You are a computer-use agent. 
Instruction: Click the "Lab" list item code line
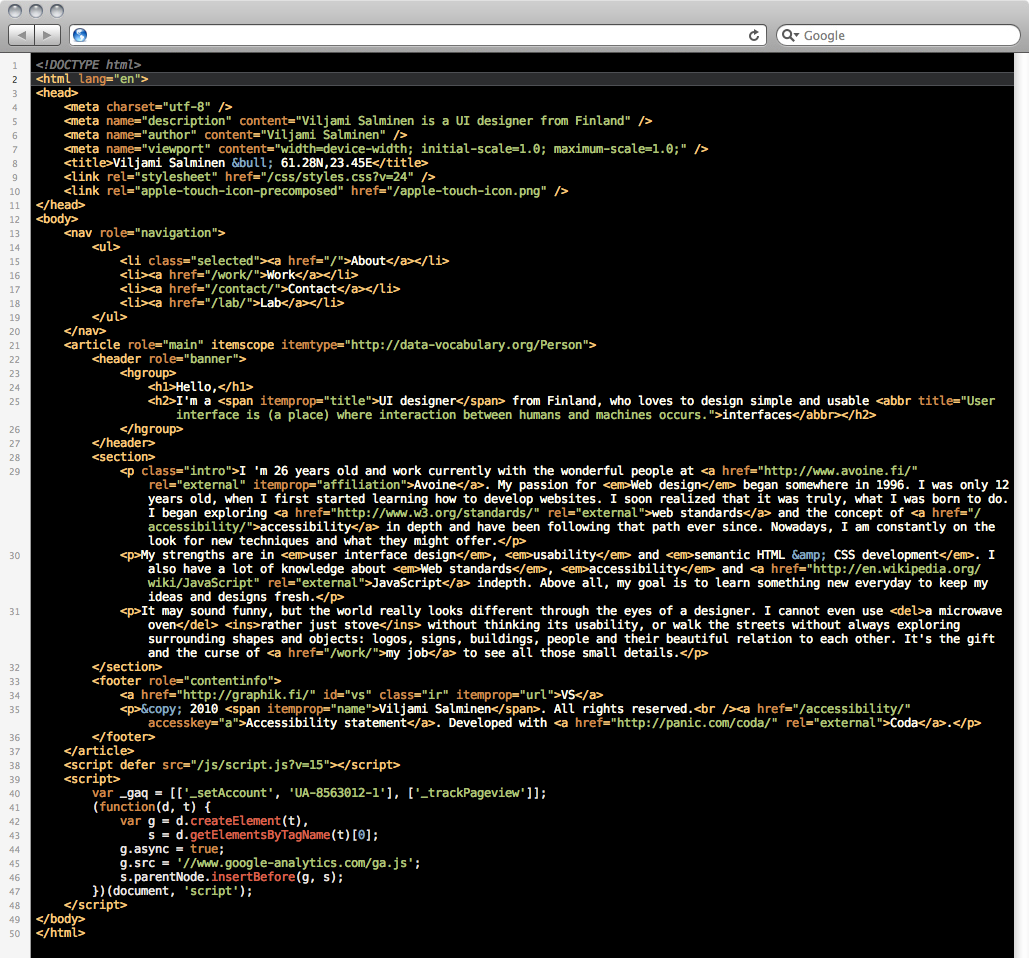pyautogui.click(x=232, y=302)
